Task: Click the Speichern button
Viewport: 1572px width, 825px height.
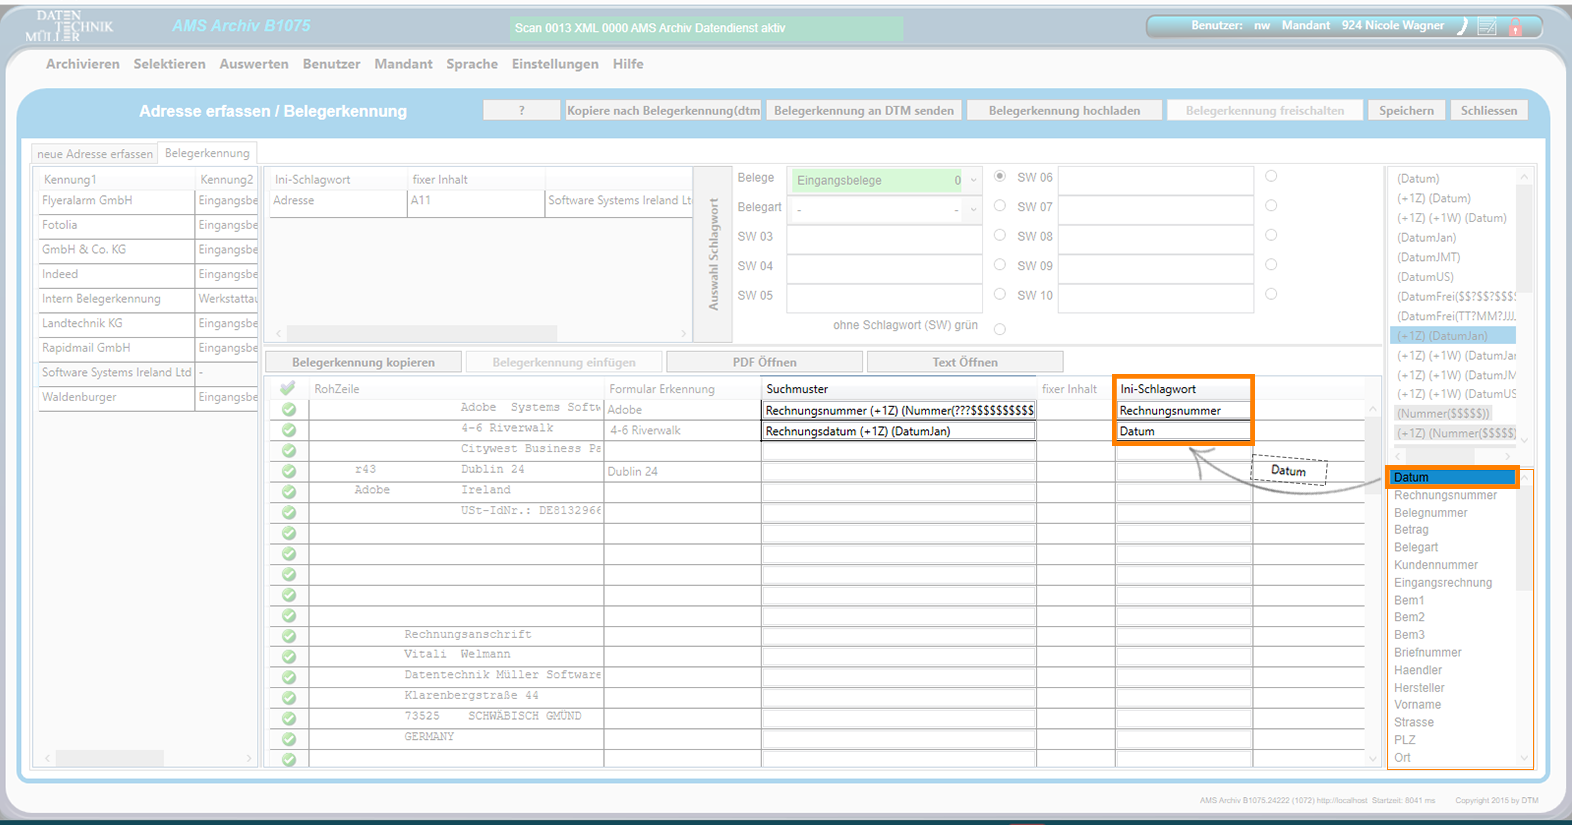Action: (1406, 111)
